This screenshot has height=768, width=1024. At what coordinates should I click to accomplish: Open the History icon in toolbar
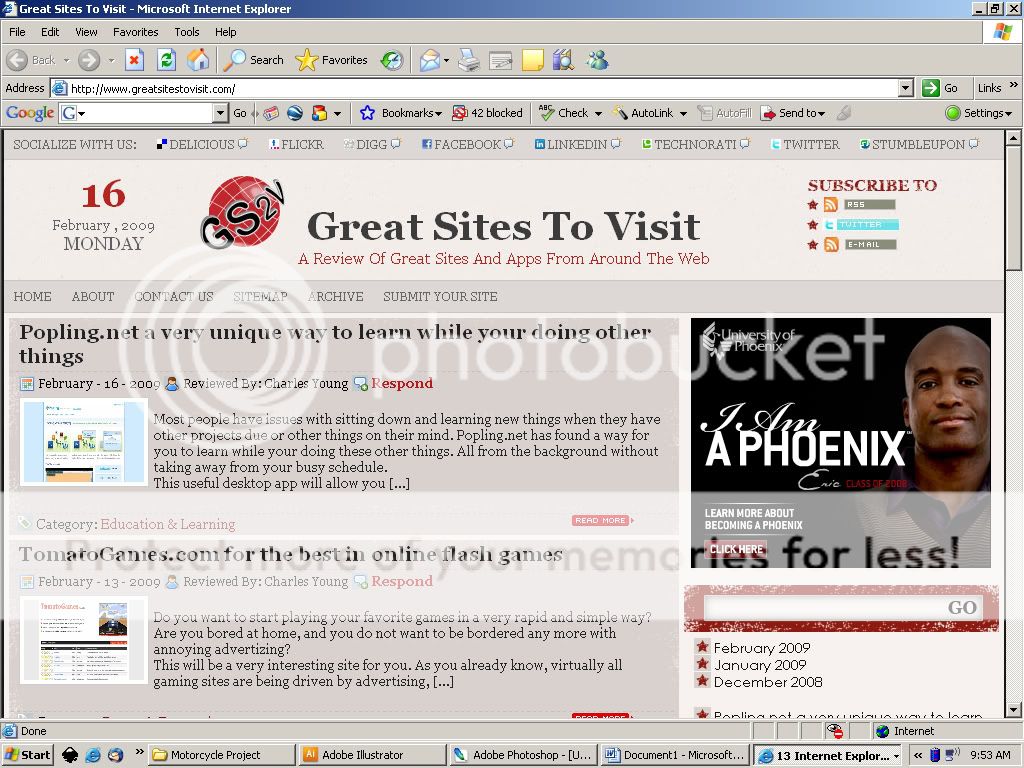point(392,61)
